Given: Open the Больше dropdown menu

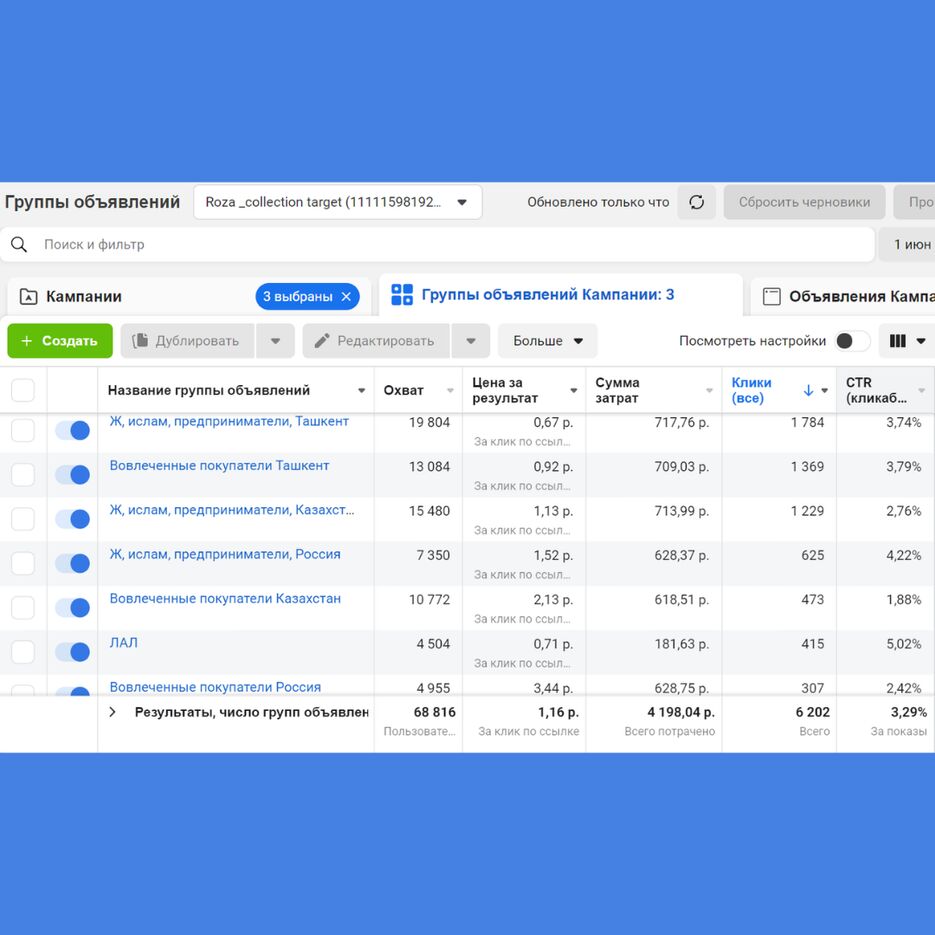Looking at the screenshot, I should click(x=547, y=341).
